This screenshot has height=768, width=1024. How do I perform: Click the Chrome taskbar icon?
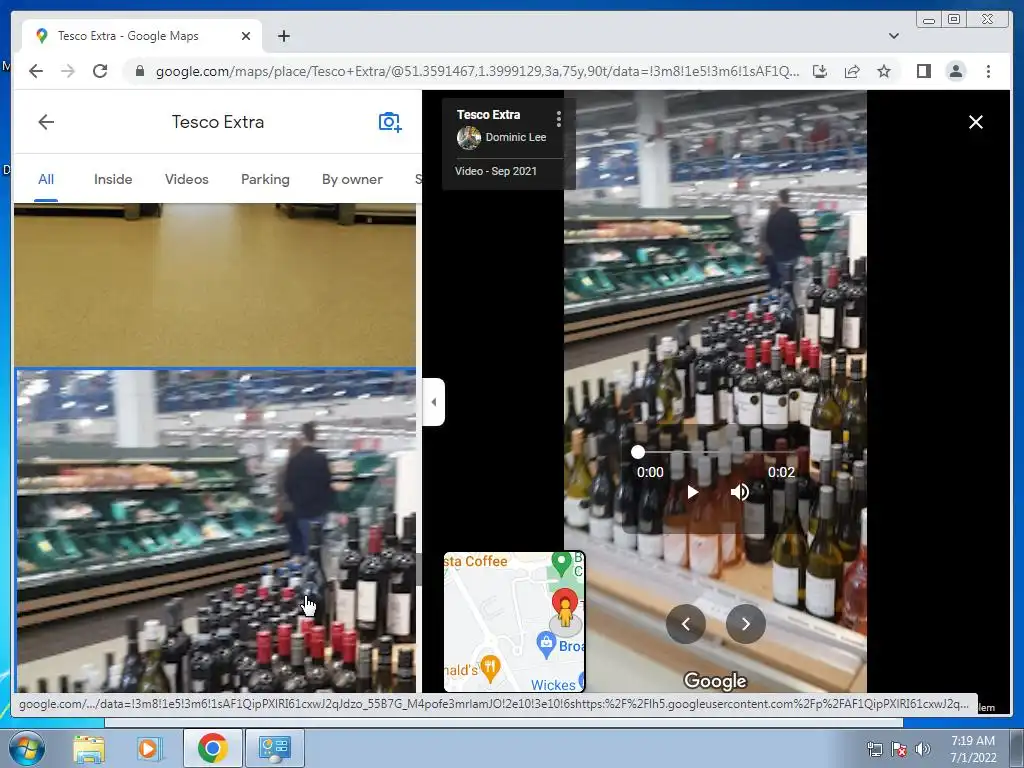coord(212,748)
